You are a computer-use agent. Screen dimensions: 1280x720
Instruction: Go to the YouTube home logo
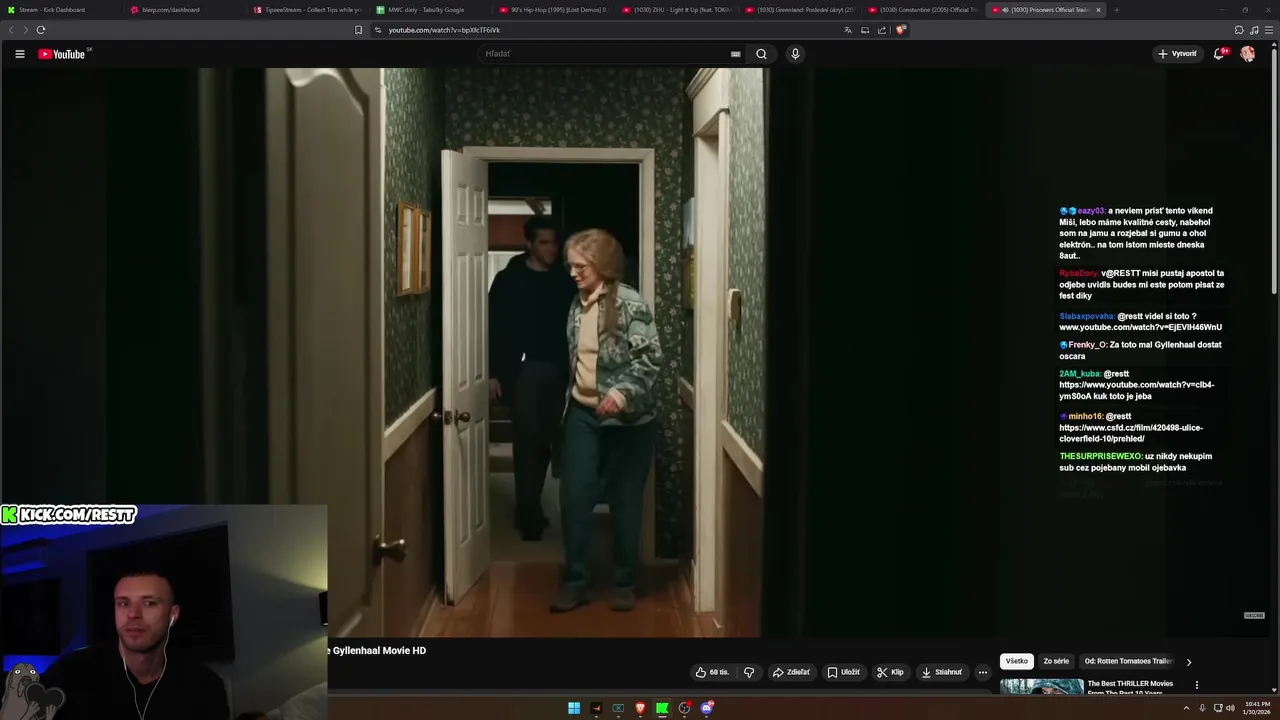coord(62,54)
